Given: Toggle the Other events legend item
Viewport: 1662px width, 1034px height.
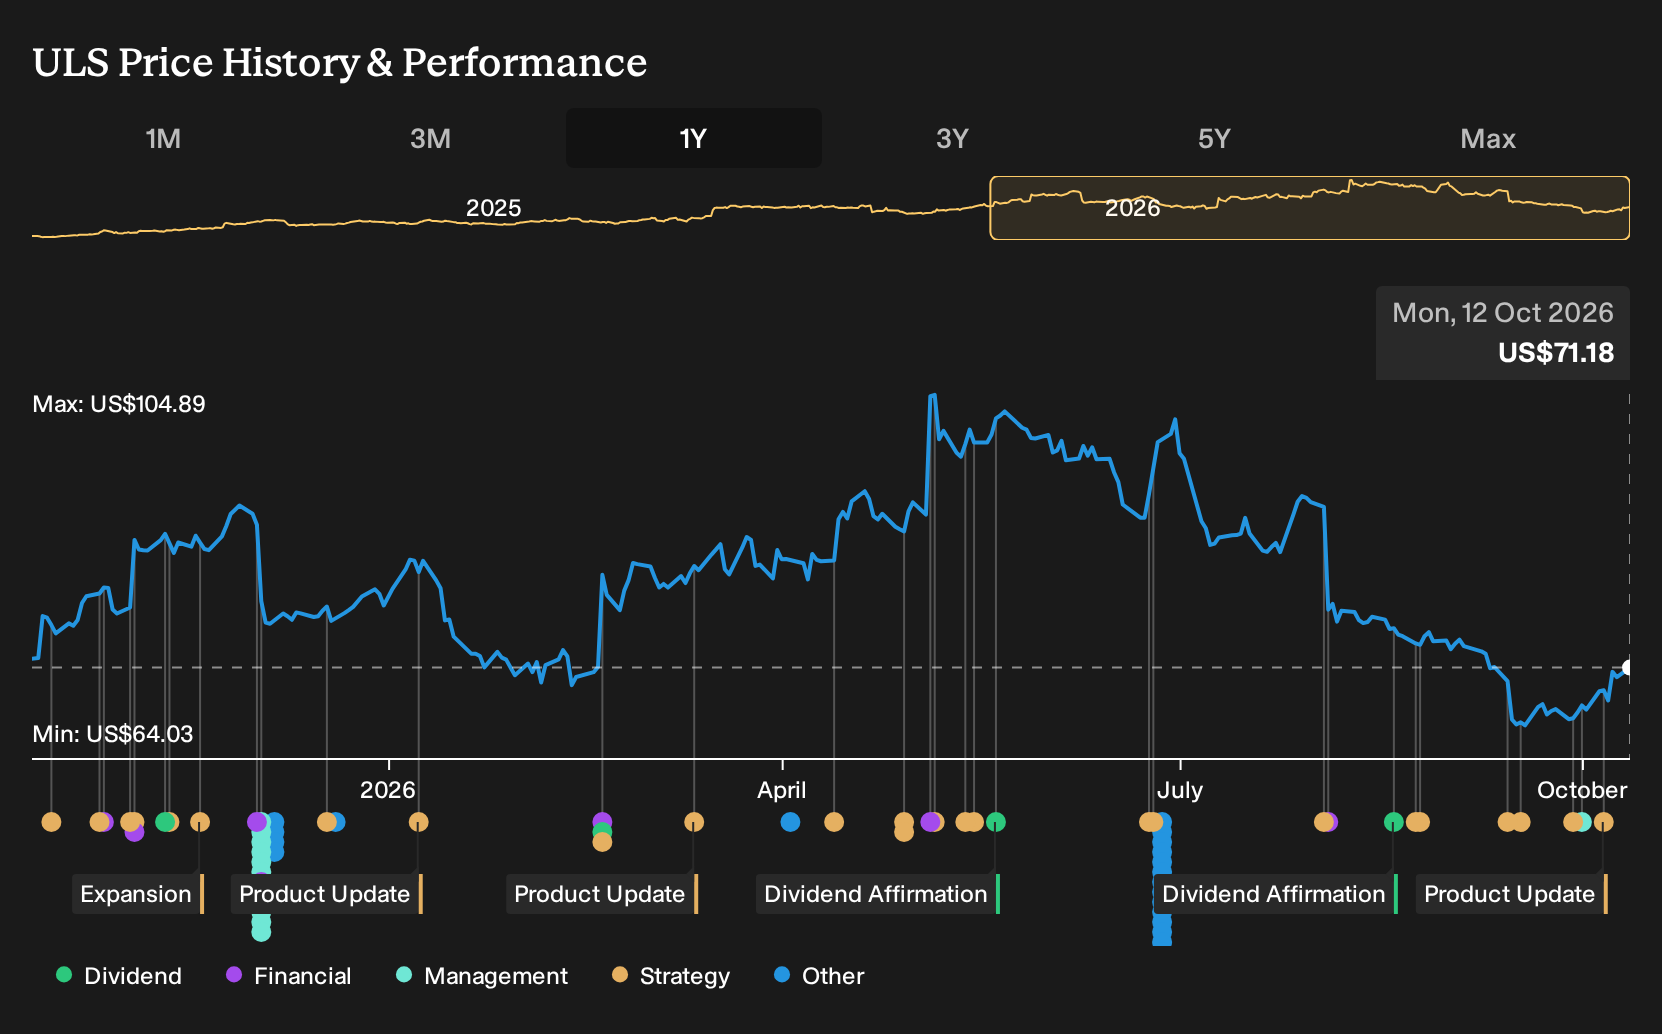Looking at the screenshot, I should (819, 975).
